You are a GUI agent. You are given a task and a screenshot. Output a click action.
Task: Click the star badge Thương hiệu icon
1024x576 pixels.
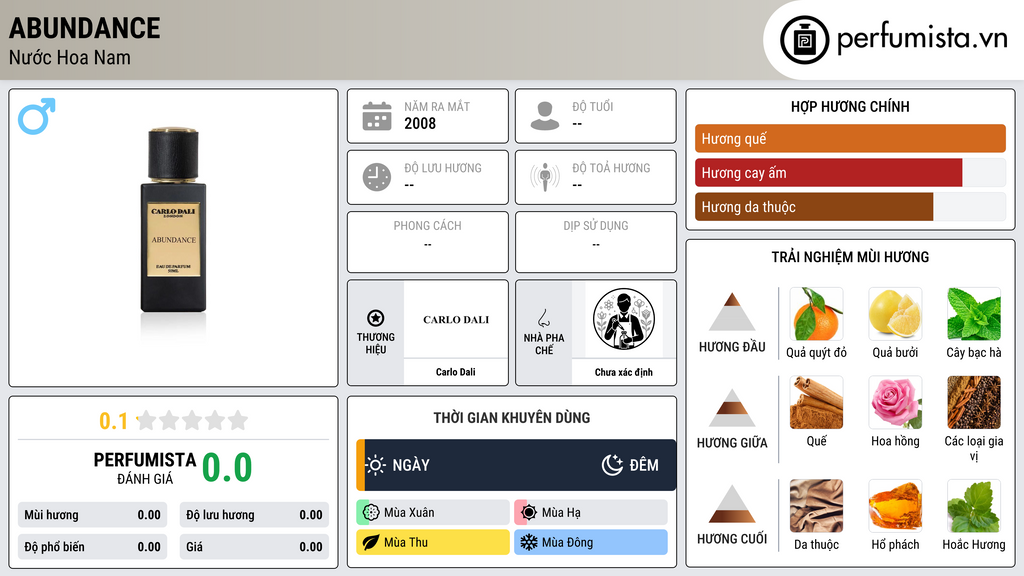point(376,318)
